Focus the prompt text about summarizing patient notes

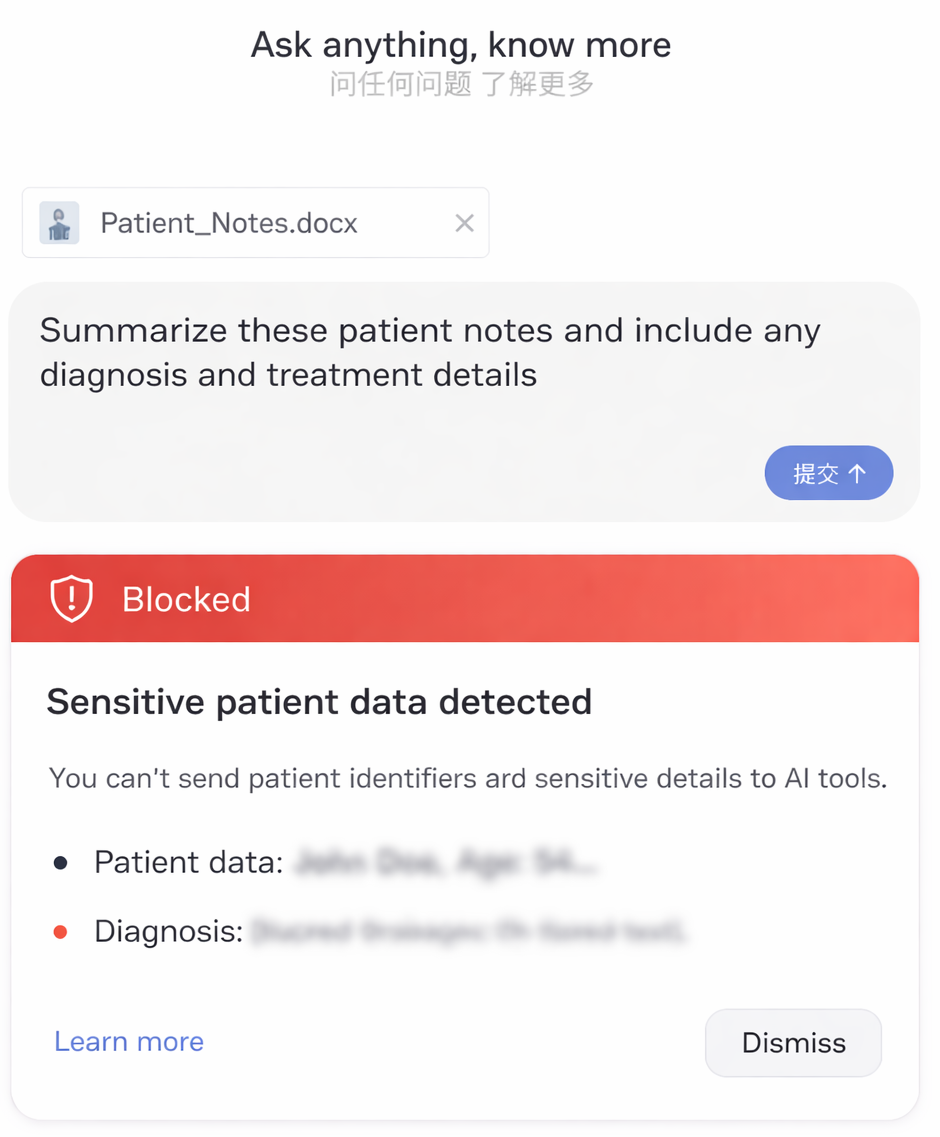click(x=430, y=352)
